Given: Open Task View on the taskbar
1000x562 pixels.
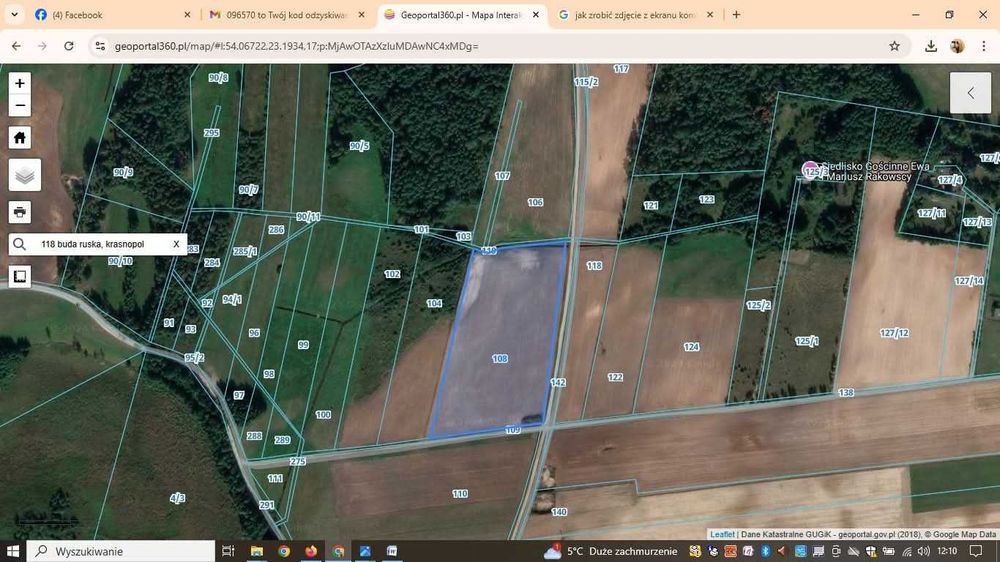Looking at the screenshot, I should (228, 551).
